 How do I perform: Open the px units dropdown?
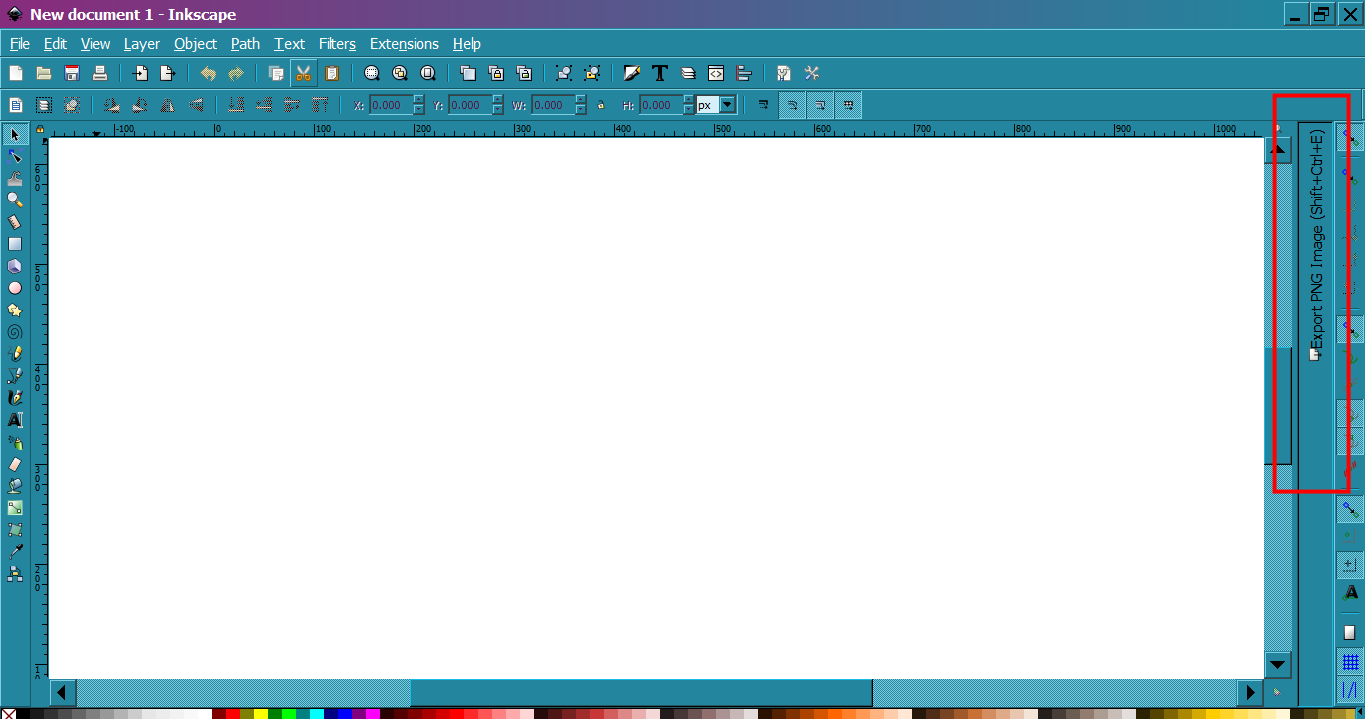coord(727,105)
